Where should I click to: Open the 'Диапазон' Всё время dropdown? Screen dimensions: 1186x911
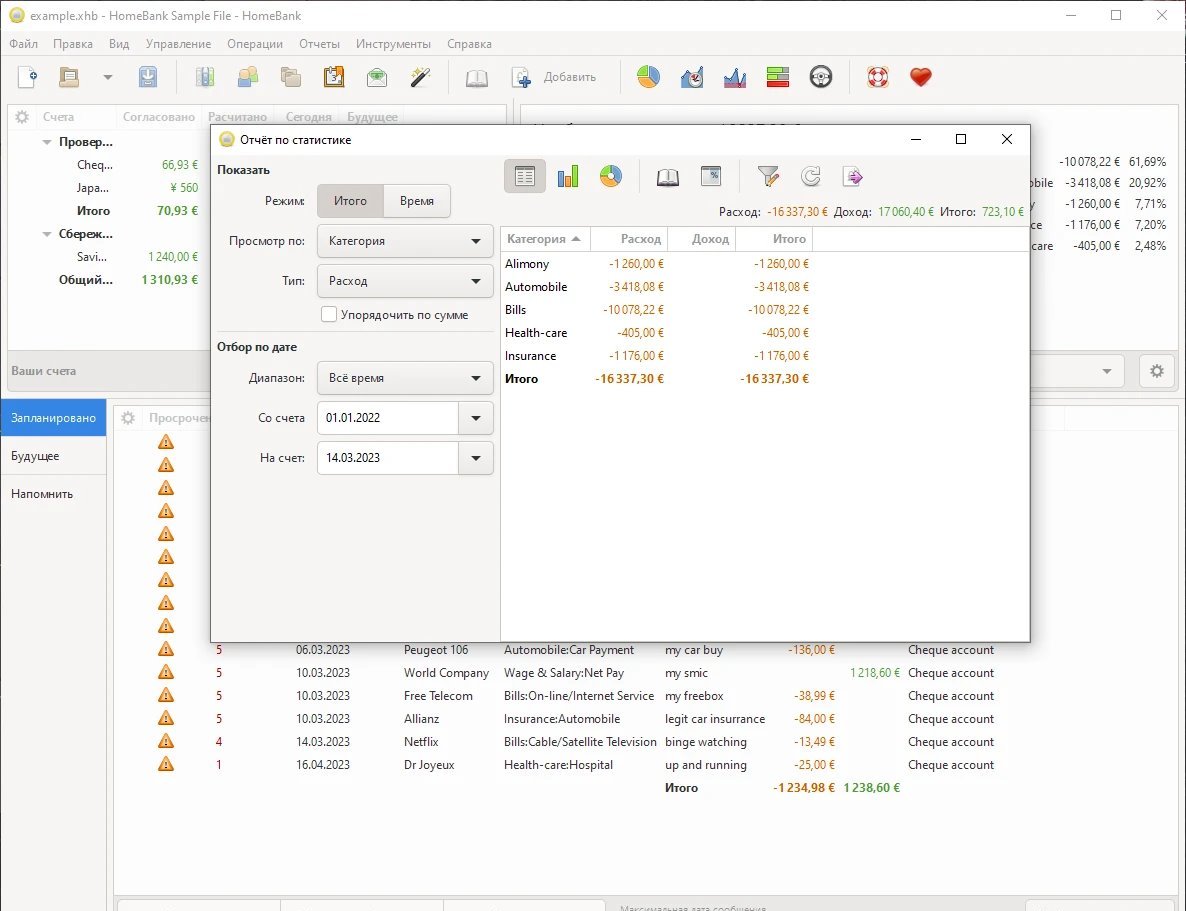point(405,378)
